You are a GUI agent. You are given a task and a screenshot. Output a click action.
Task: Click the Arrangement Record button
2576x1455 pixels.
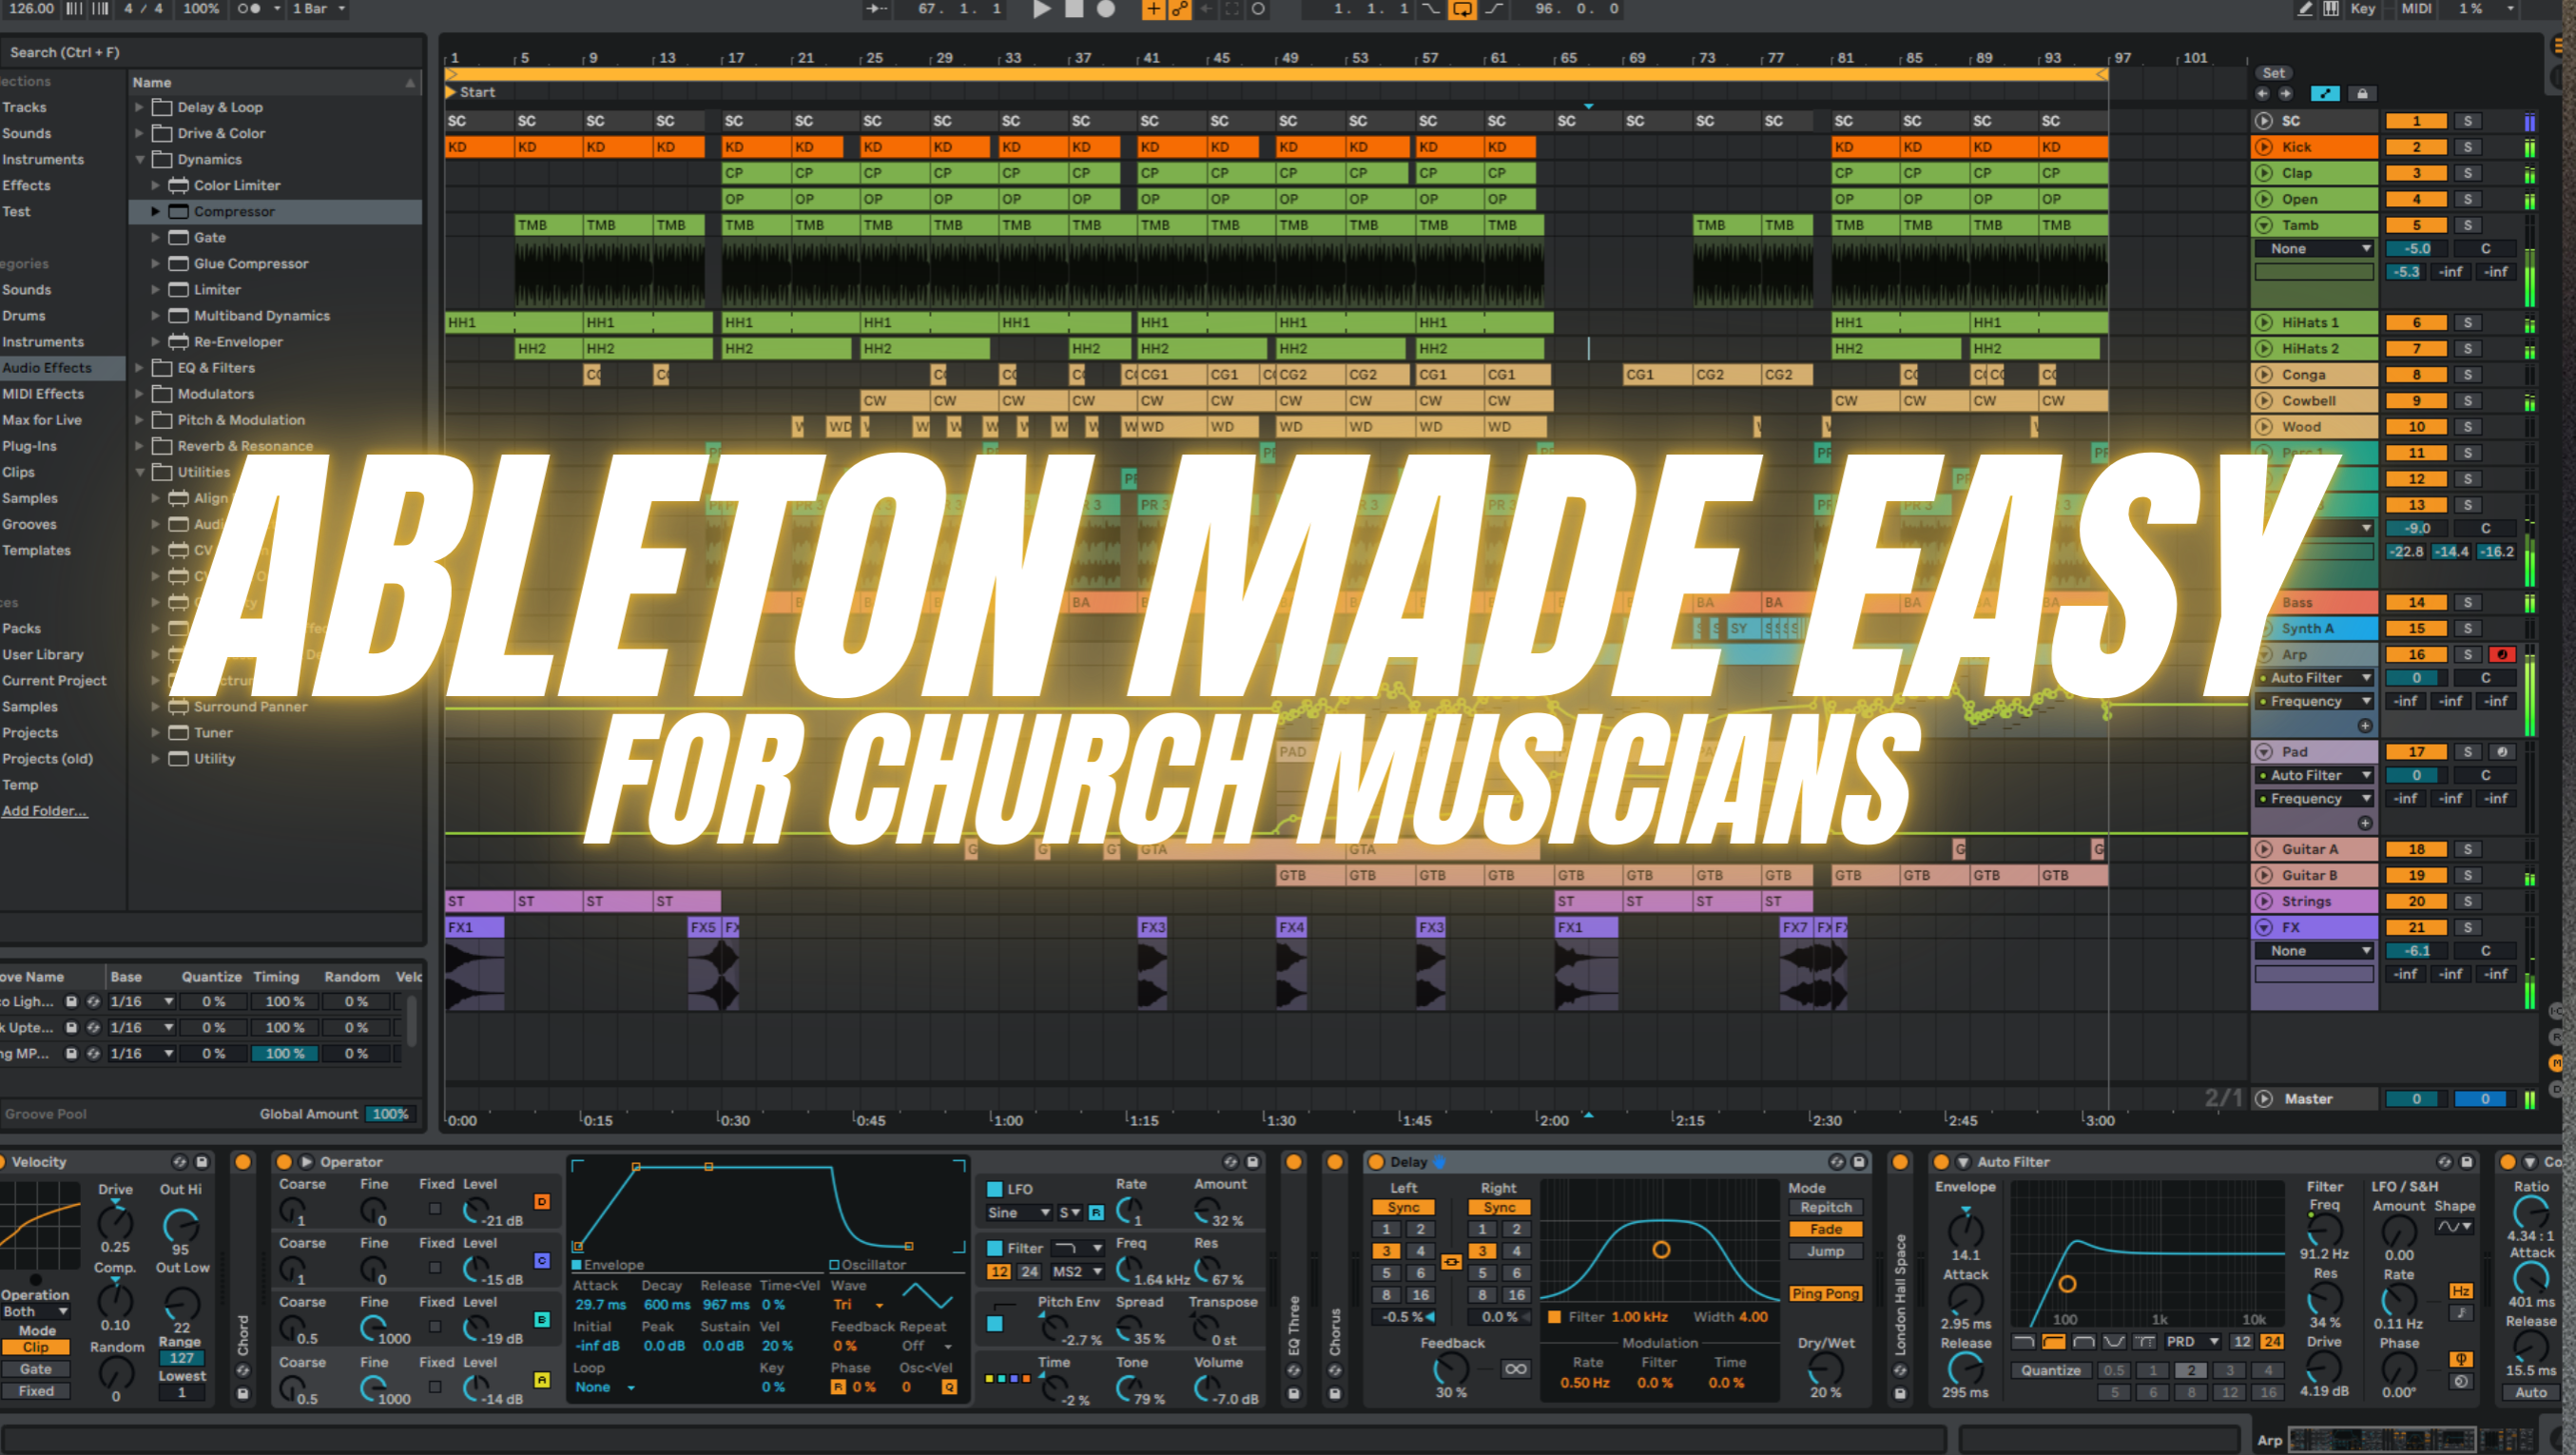(1105, 9)
